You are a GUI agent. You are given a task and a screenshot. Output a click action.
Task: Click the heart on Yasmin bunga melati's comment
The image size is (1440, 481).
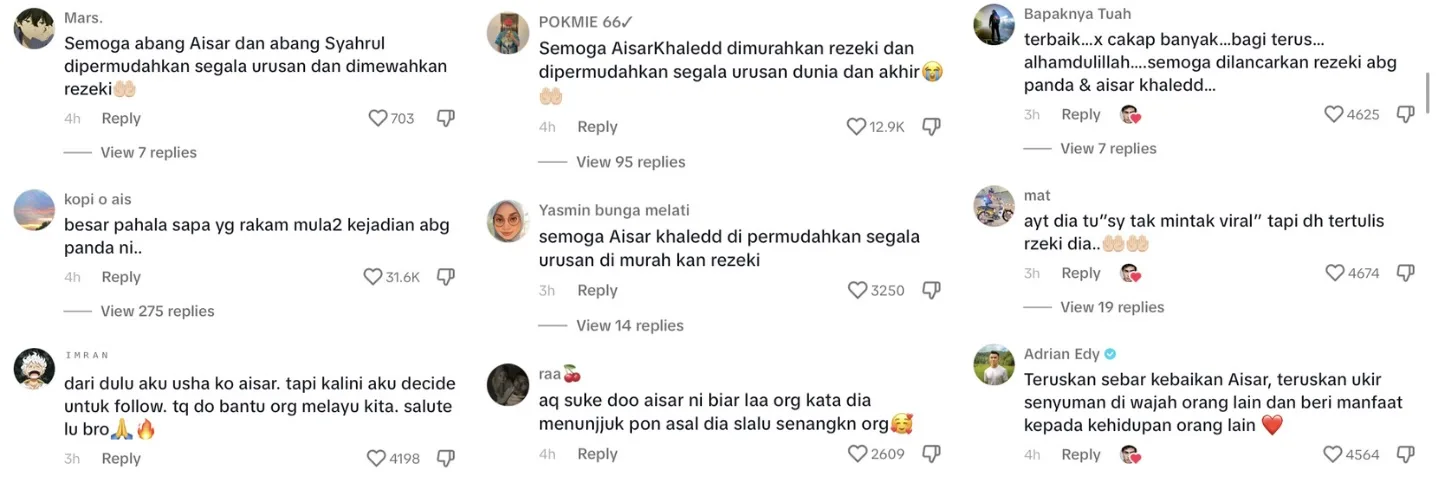tap(857, 290)
